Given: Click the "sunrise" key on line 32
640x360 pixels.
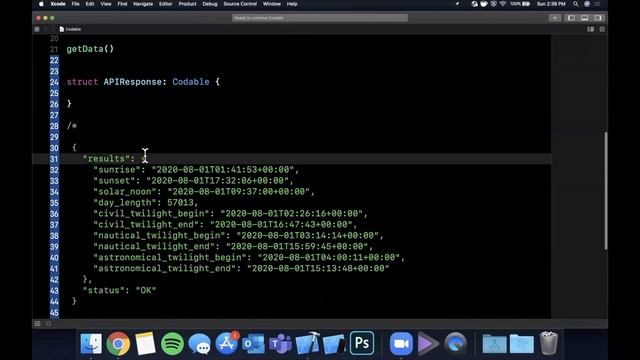Looking at the screenshot, I should 117,170.
